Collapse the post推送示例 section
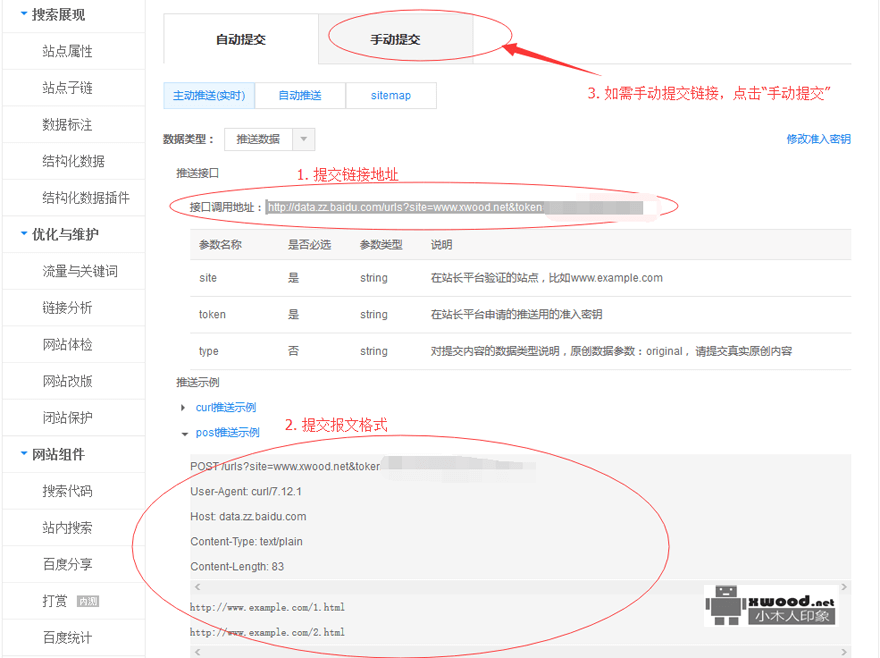880x658 pixels. tap(227, 432)
